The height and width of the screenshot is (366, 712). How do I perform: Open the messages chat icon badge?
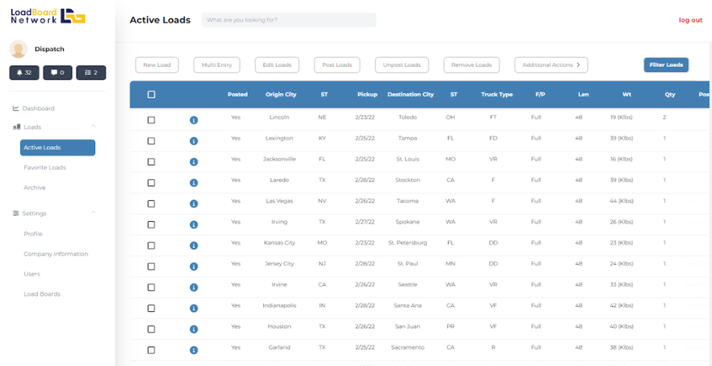pos(58,73)
